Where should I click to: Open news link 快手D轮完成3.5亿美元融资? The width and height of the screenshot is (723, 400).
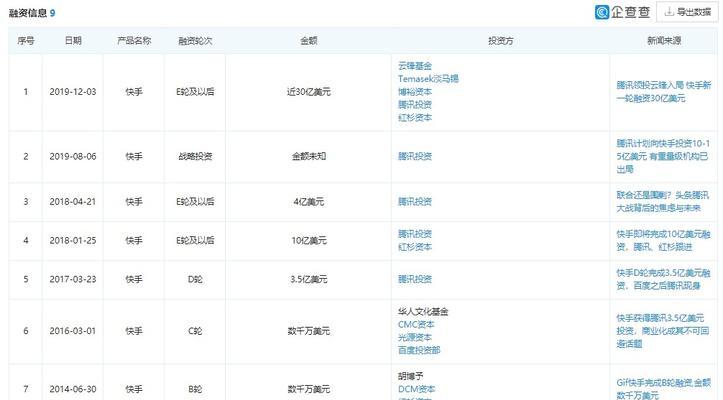tap(664, 279)
